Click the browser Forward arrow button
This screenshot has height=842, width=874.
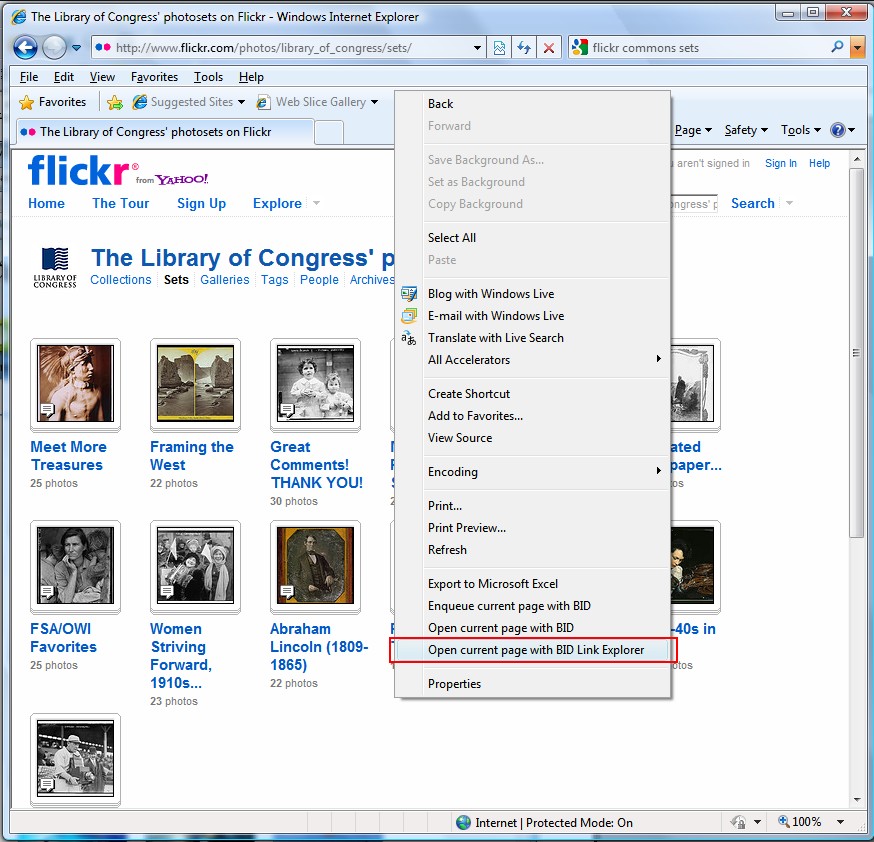[54, 47]
